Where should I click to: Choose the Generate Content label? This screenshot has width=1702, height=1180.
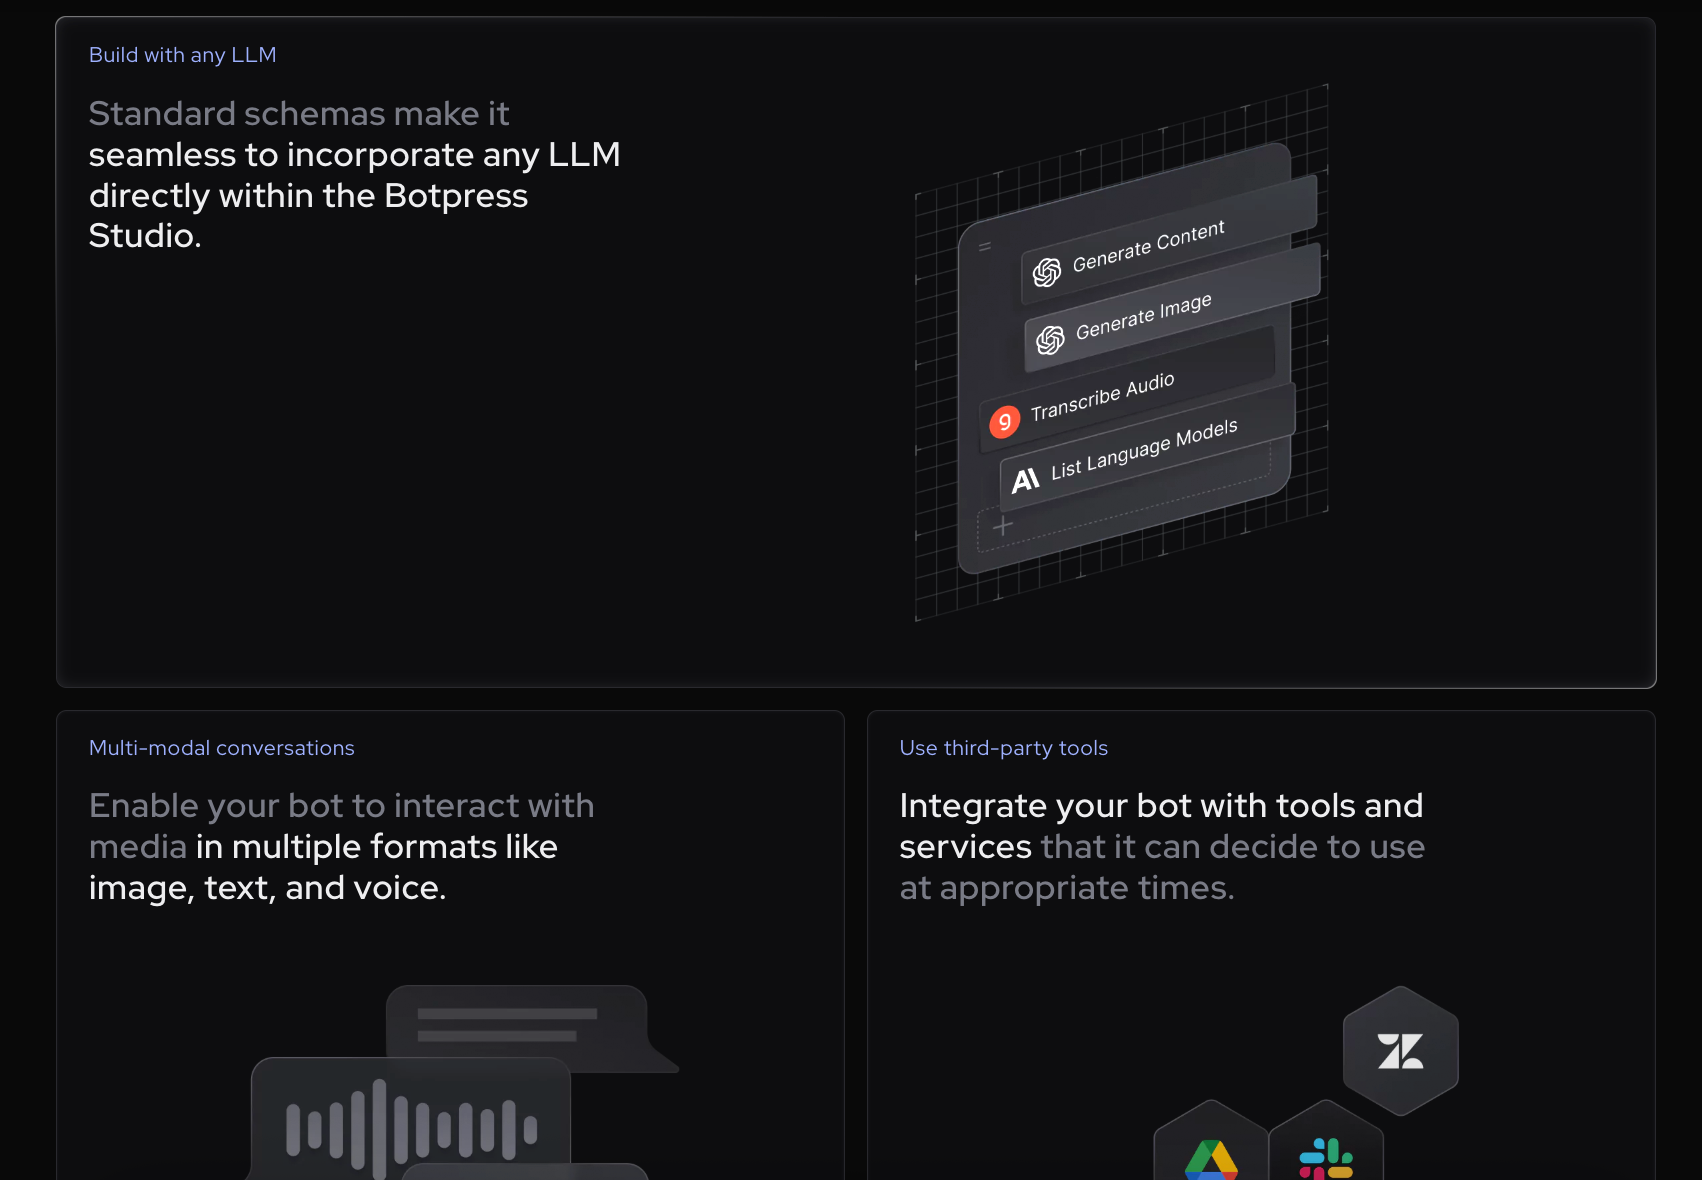(x=1148, y=247)
